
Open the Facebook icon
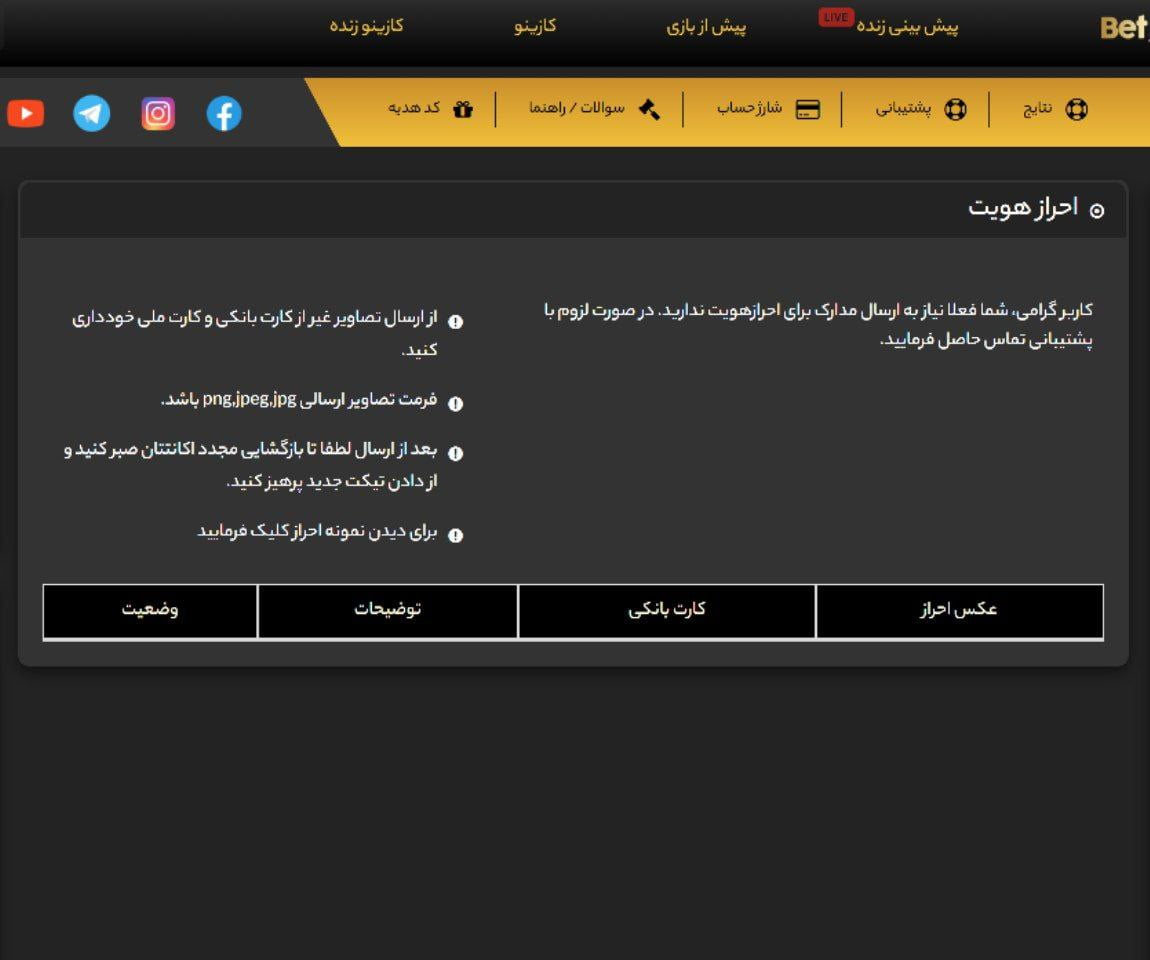(x=224, y=112)
